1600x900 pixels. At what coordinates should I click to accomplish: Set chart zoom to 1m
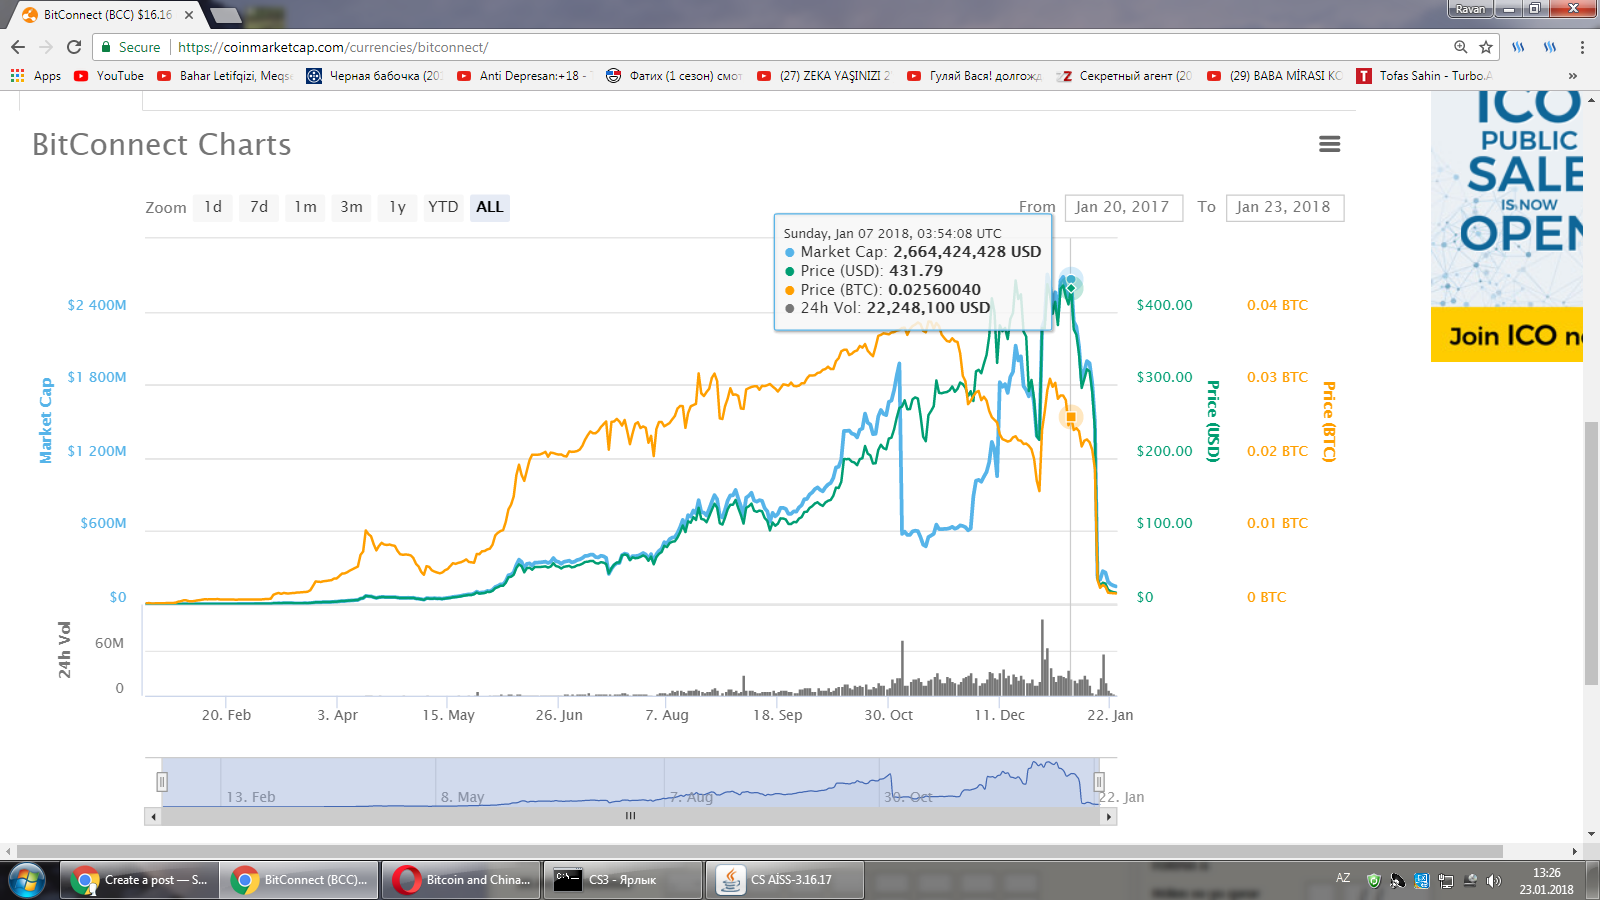coord(305,207)
